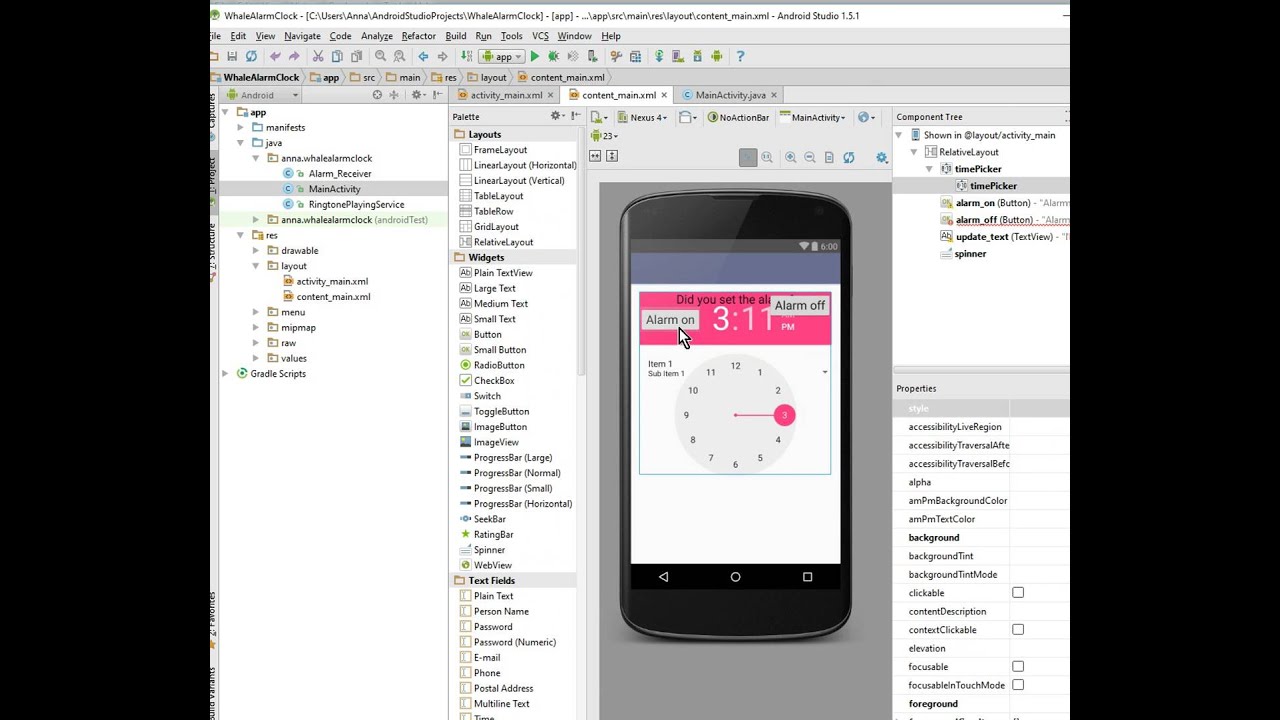1280x720 pixels.
Task: Click the Redo arrow icon
Action: point(294,57)
